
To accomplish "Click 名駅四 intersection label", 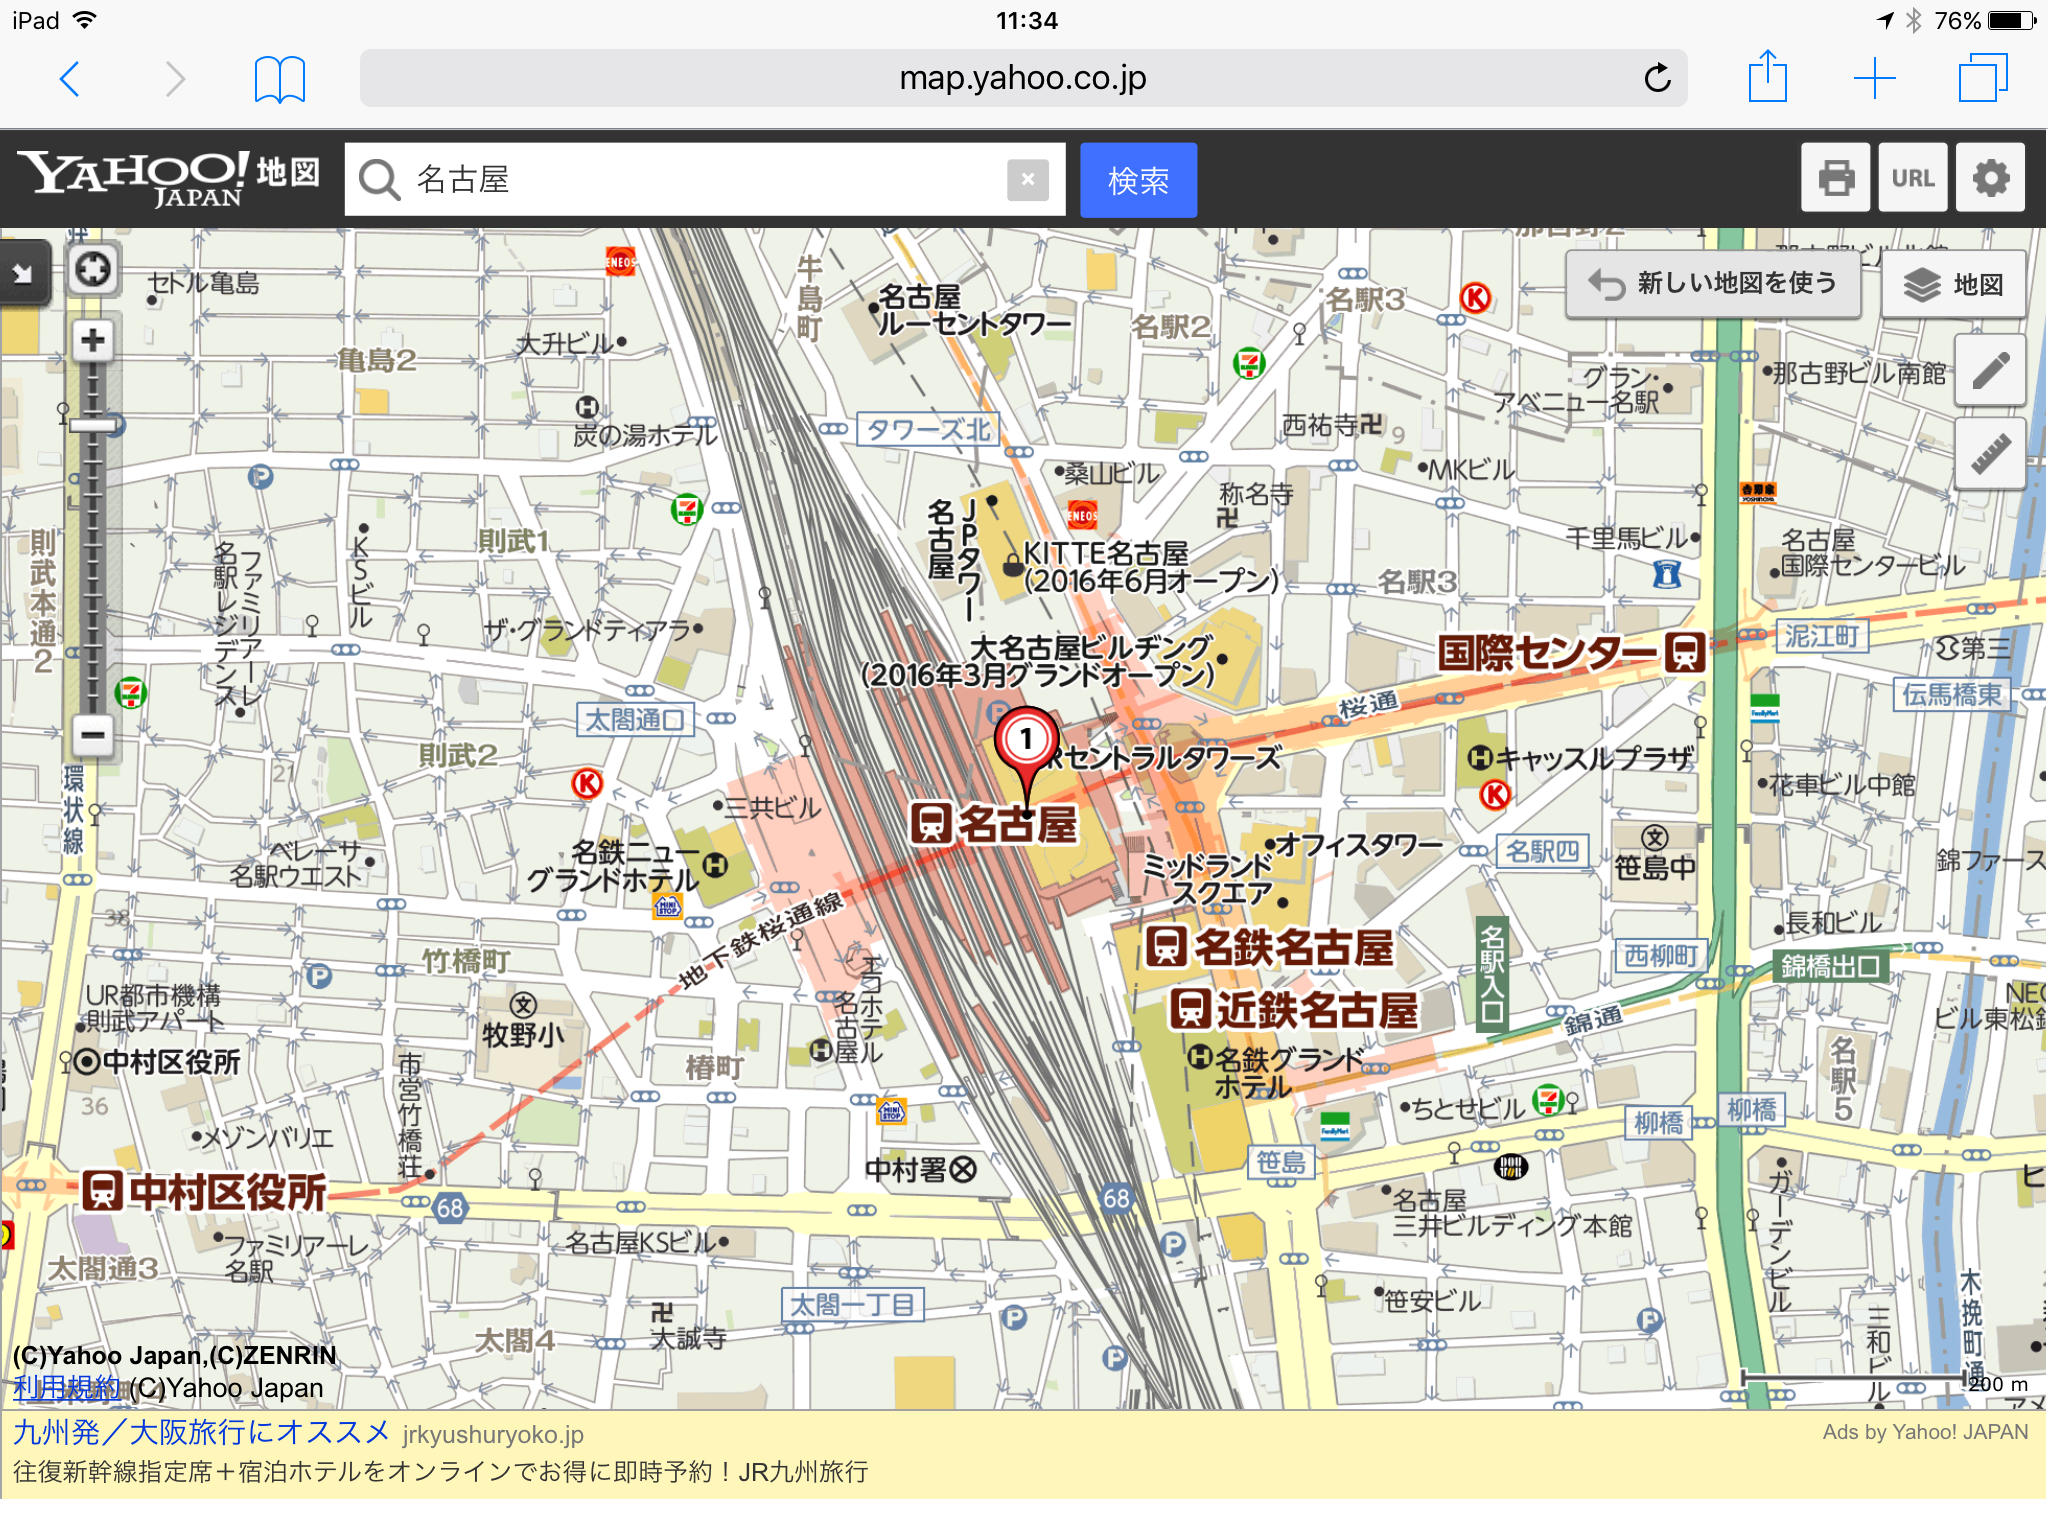I will pyautogui.click(x=1543, y=851).
